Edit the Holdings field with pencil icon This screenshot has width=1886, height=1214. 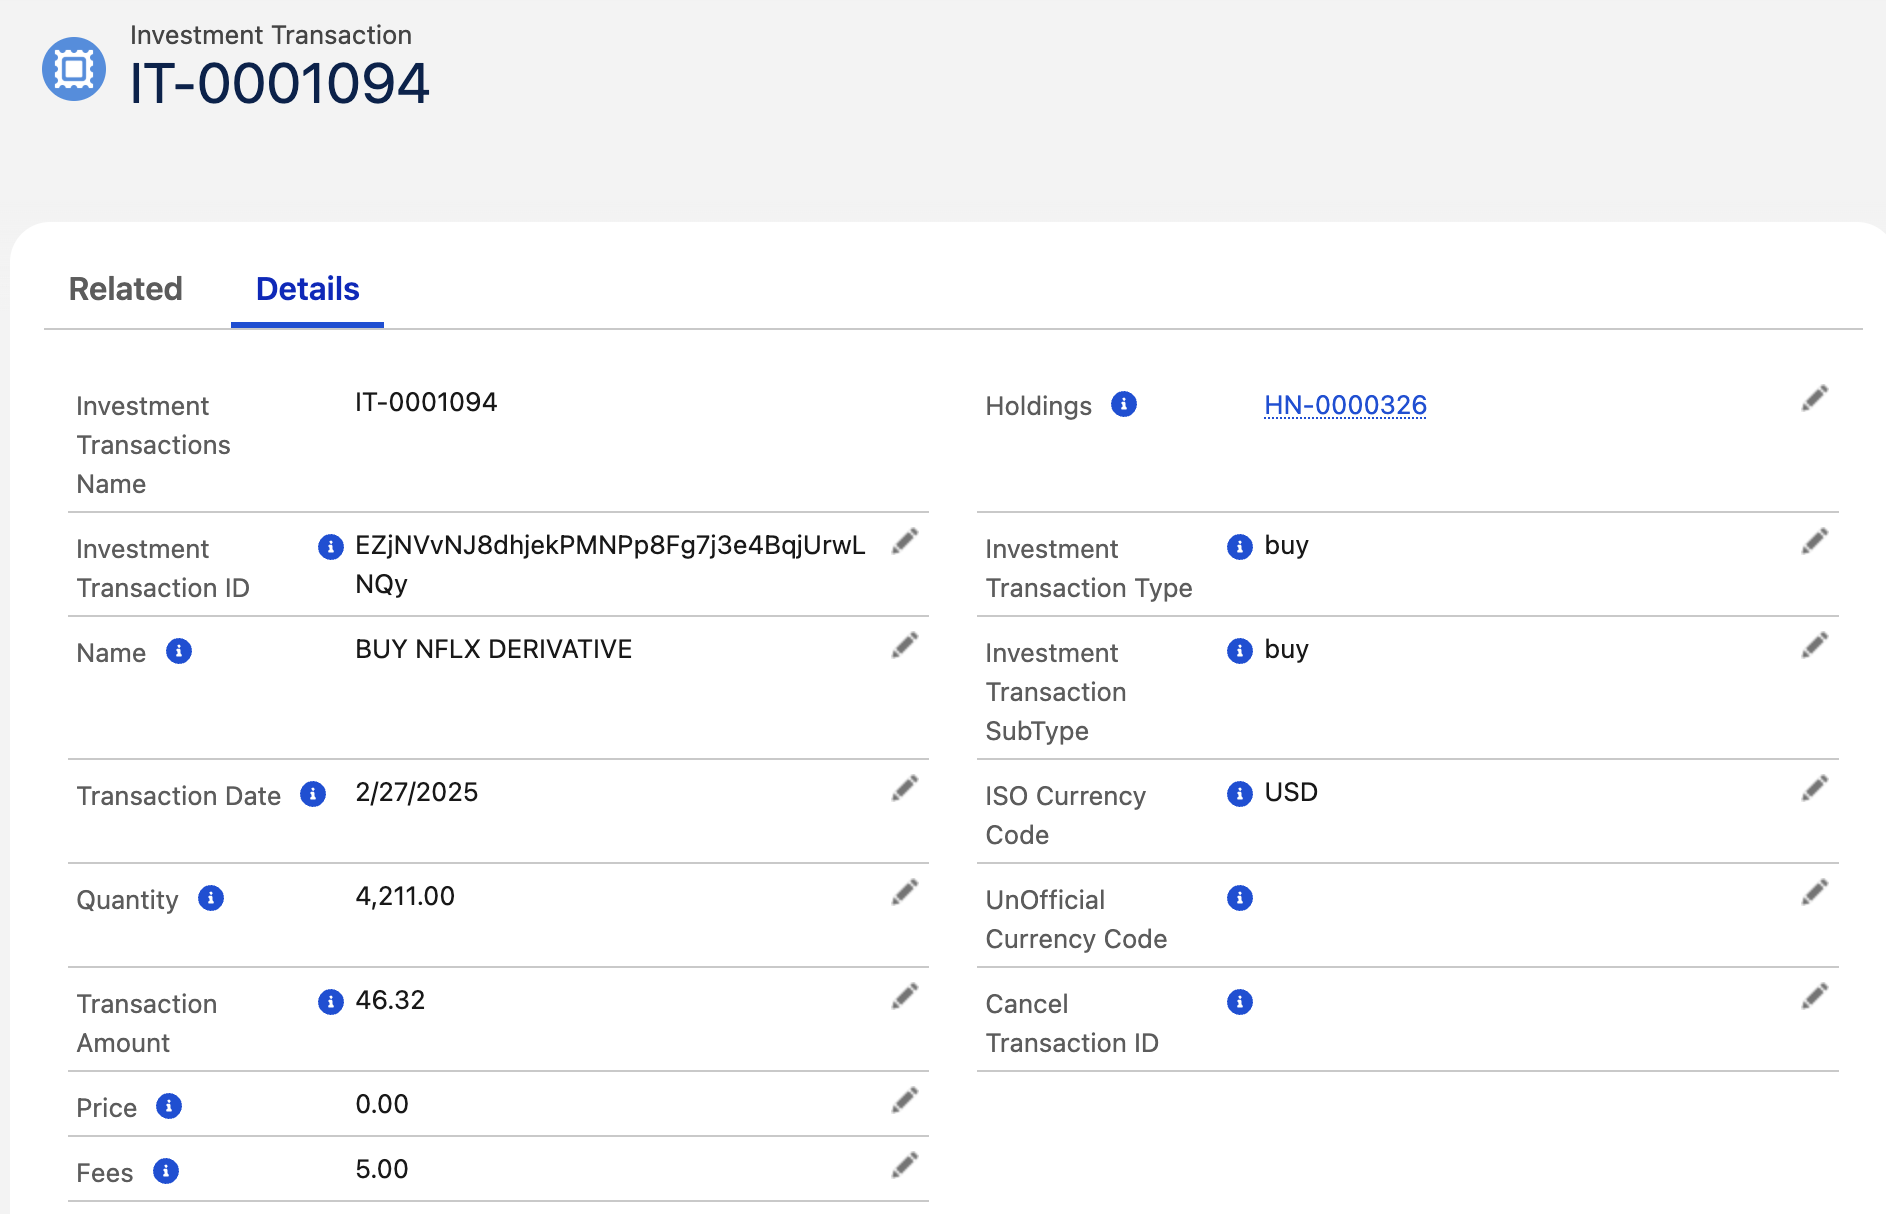(x=1815, y=398)
